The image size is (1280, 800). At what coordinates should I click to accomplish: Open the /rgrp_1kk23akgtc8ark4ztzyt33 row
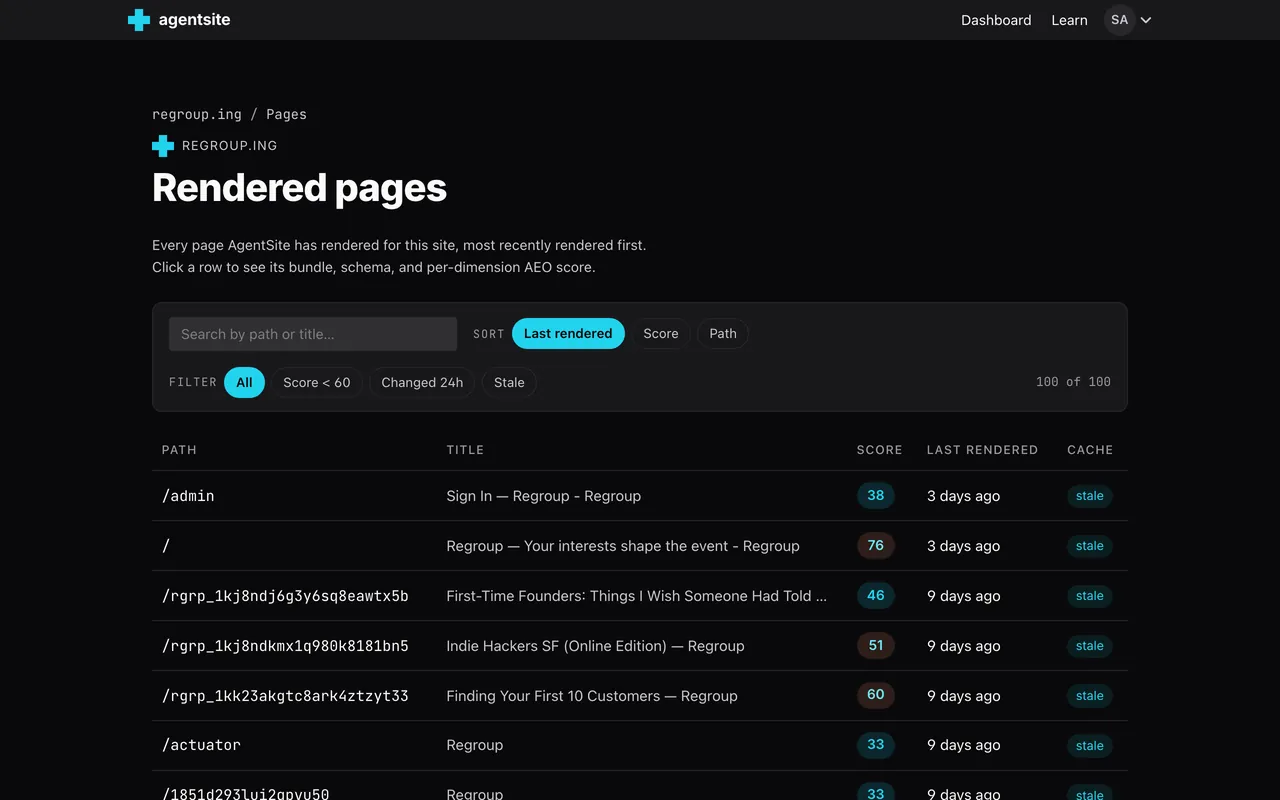coord(640,696)
